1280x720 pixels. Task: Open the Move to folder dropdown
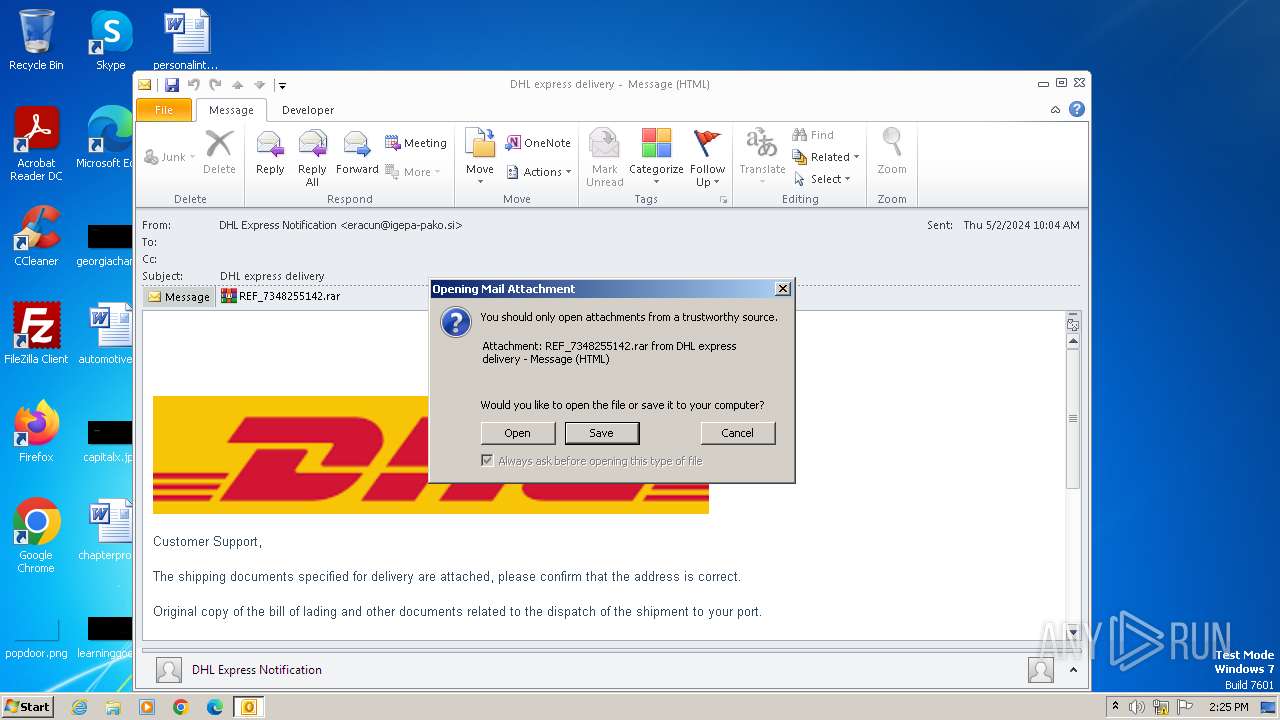[480, 156]
